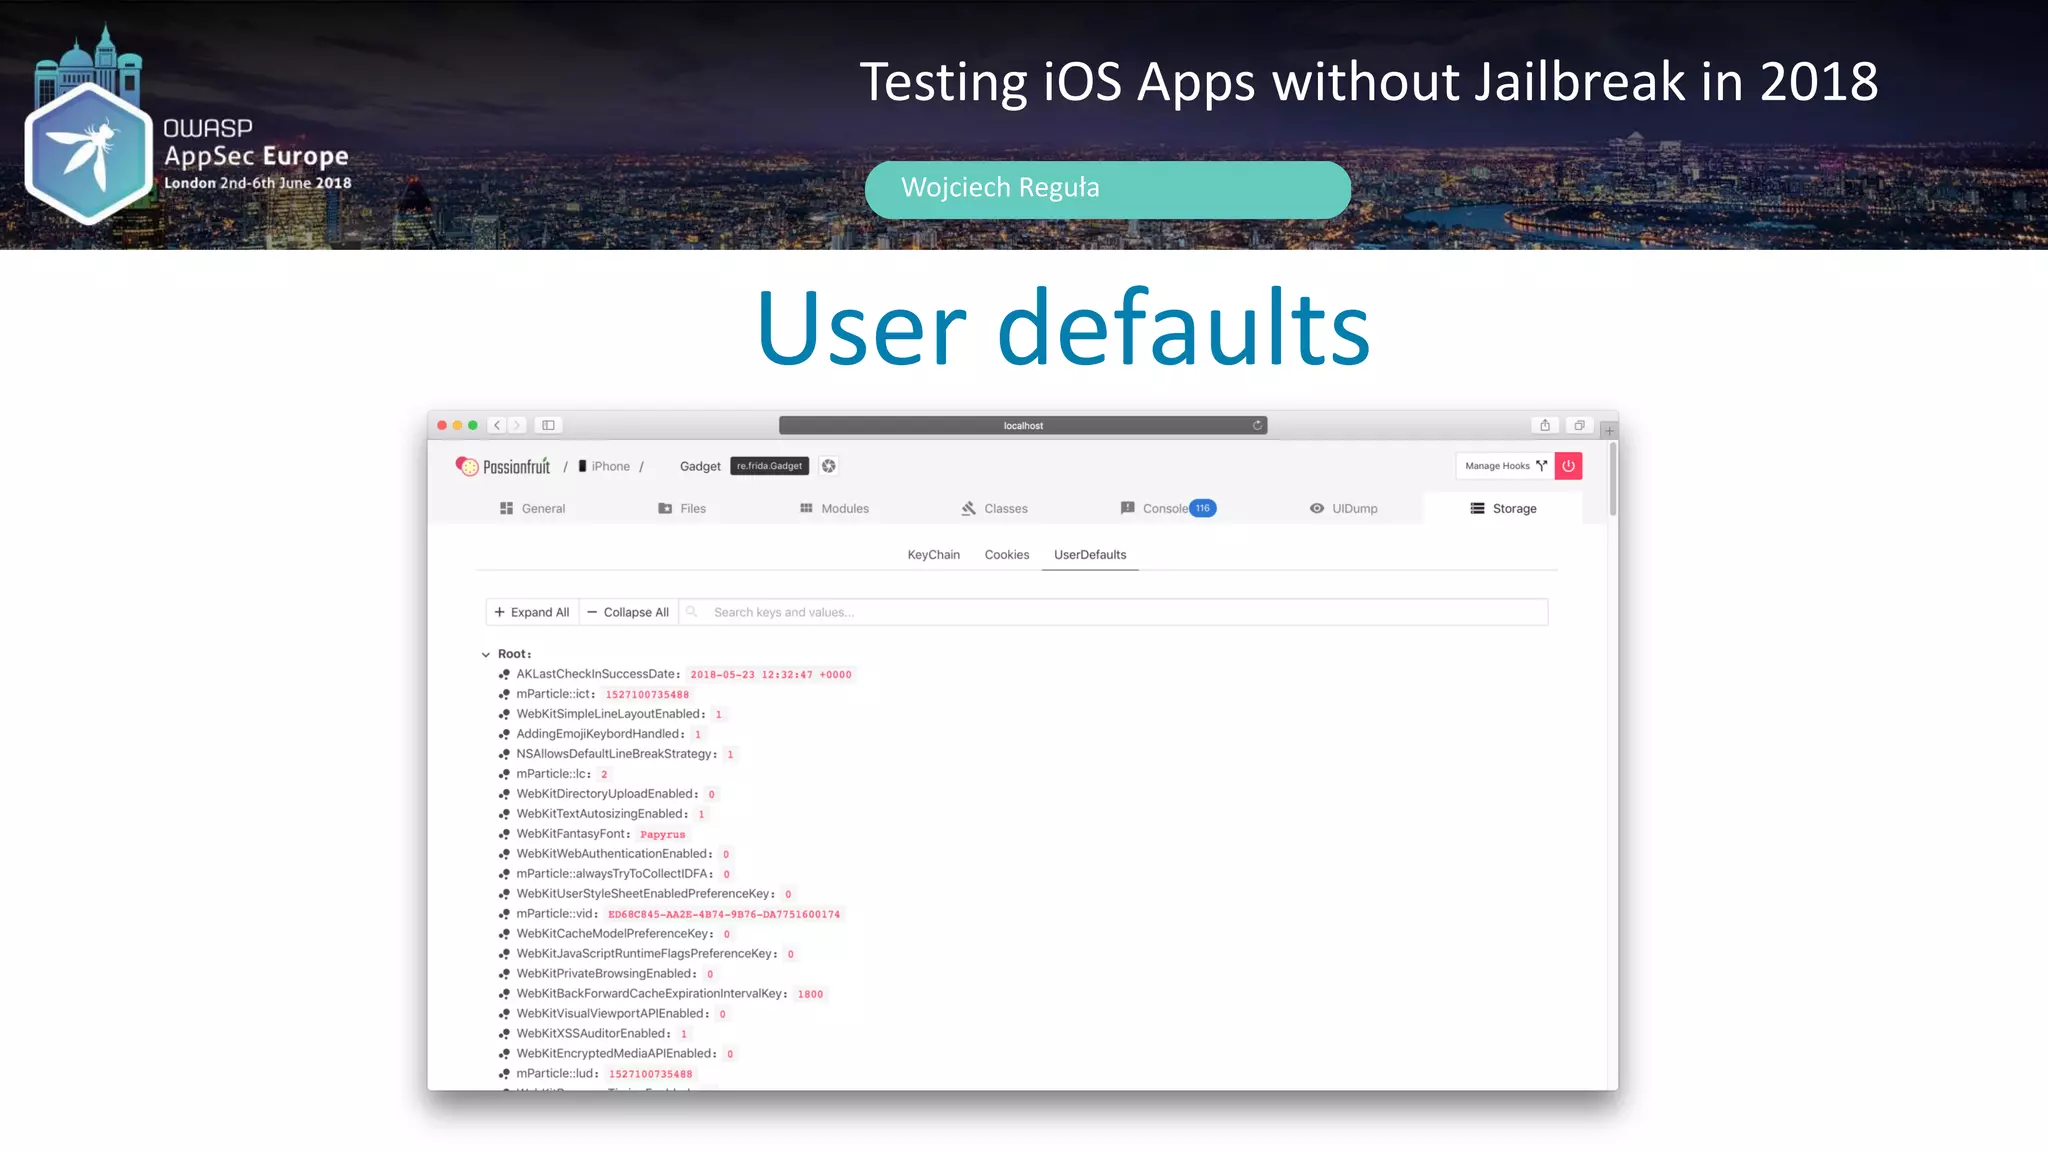2048x1152 pixels.
Task: Click the node icon beside WebKitCacheModelPreferenceKey
Action: (x=505, y=934)
